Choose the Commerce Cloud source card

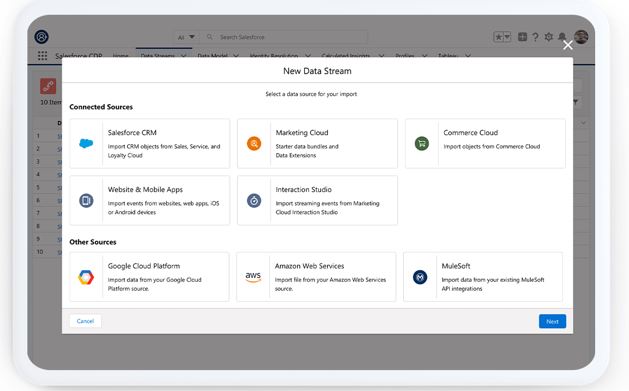(x=485, y=143)
